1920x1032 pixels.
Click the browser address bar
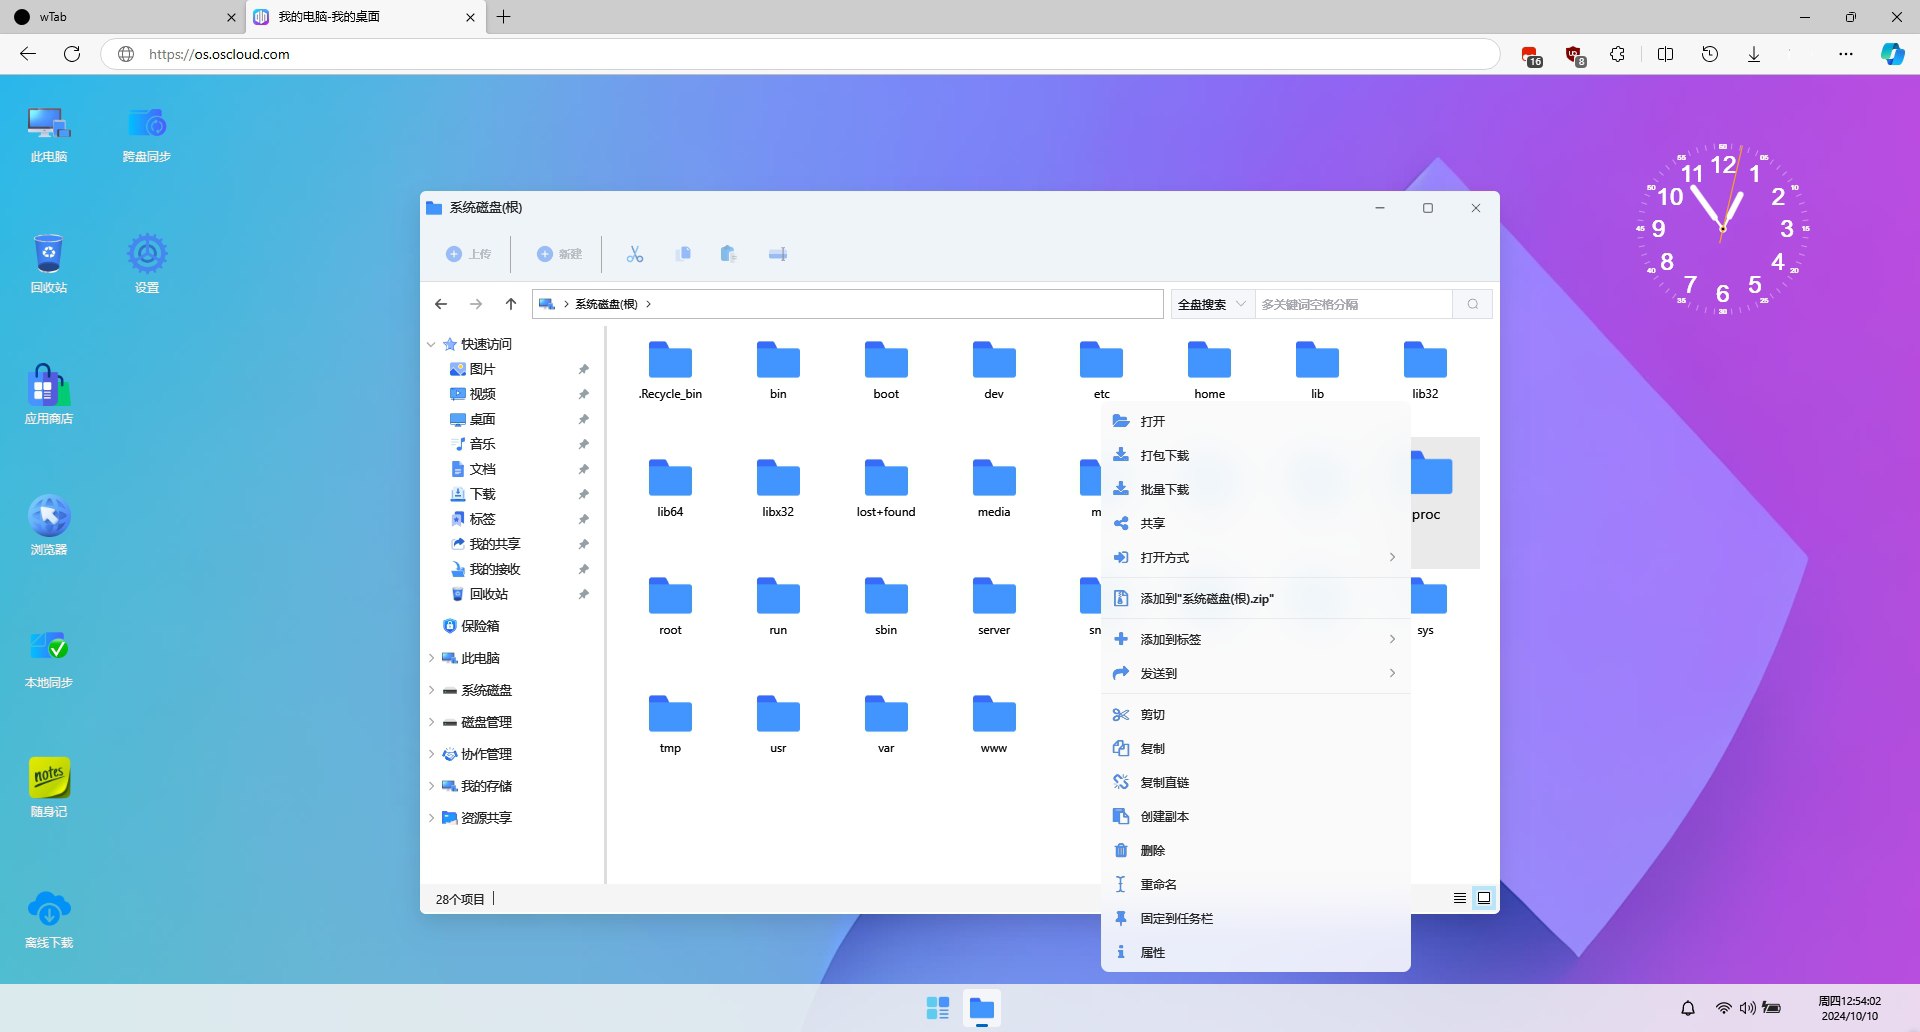click(800, 54)
